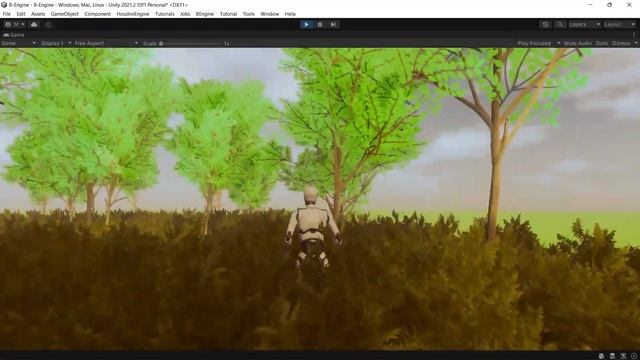Open the Edit menu
The height and width of the screenshot is (360, 640).
click(x=21, y=14)
